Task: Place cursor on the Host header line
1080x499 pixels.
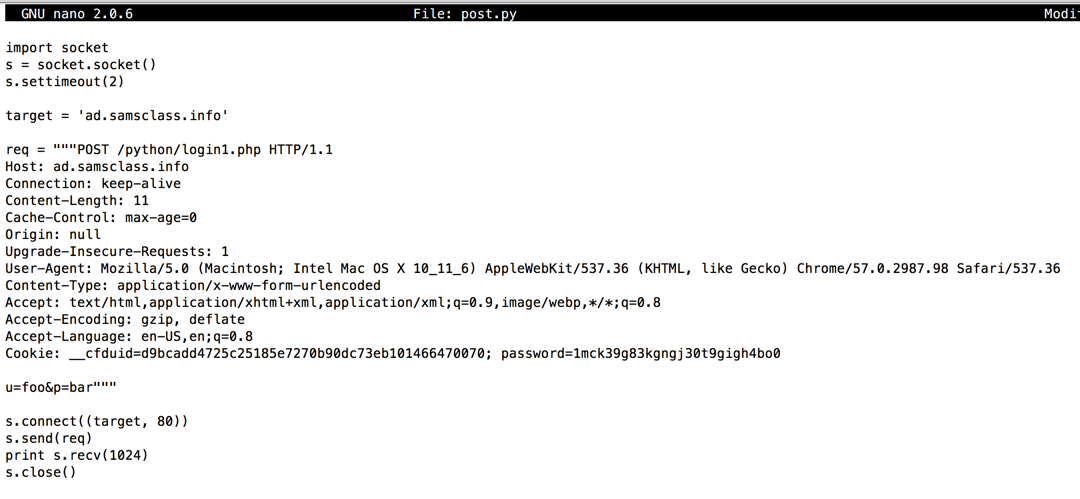Action: tap(97, 167)
